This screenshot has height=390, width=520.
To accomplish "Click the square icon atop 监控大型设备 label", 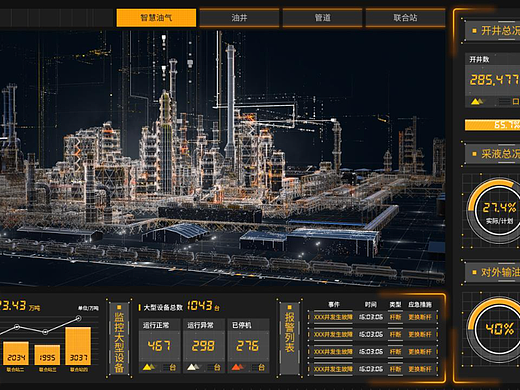I will click(119, 307).
